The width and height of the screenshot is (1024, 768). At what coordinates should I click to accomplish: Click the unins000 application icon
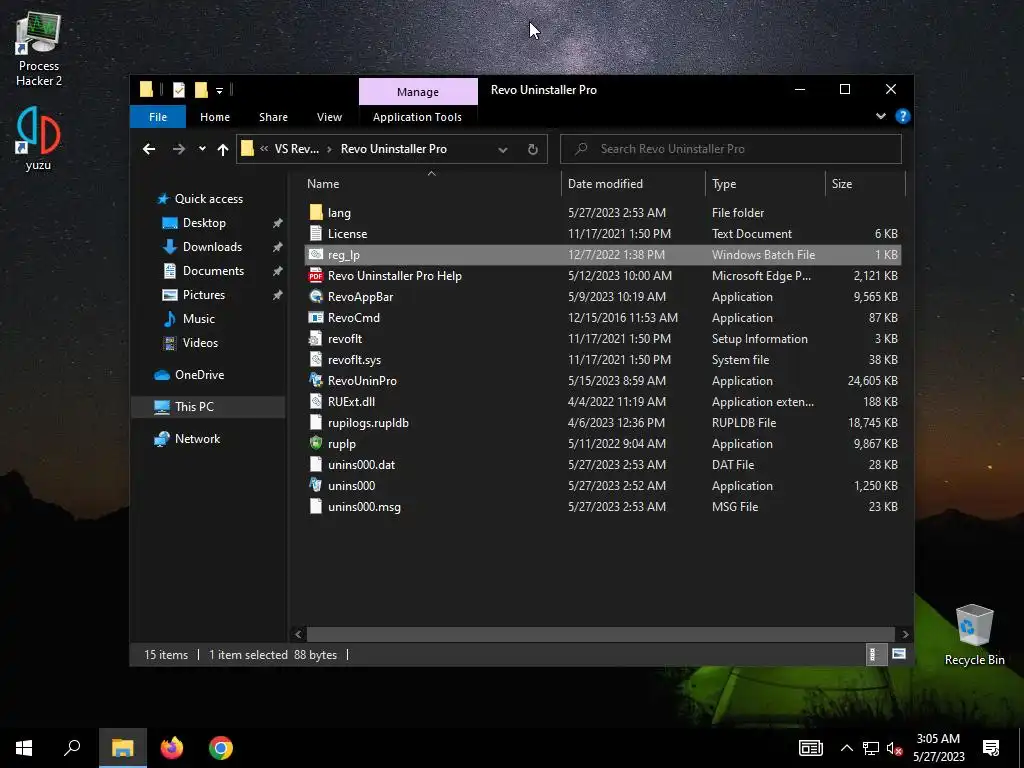click(316, 485)
